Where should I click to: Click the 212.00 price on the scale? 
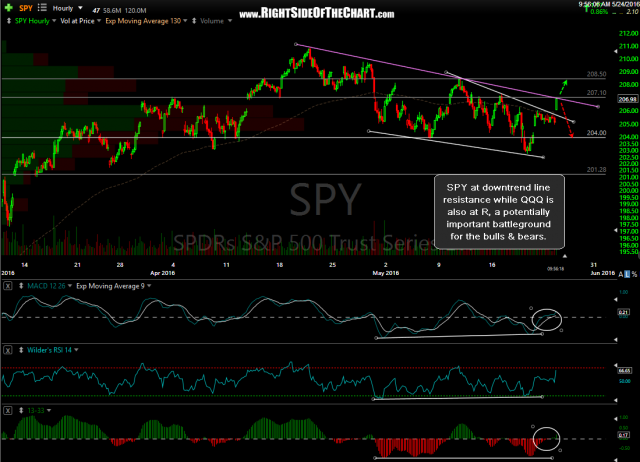[x=629, y=33]
